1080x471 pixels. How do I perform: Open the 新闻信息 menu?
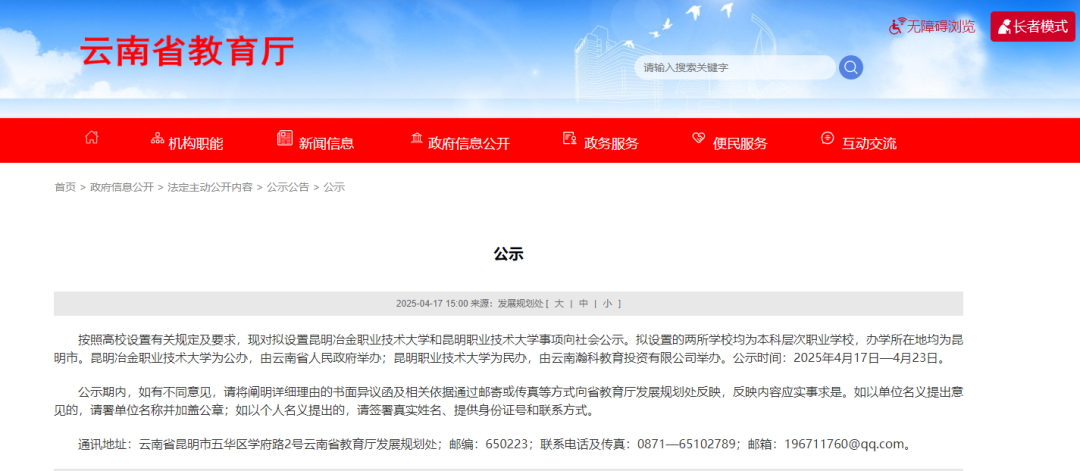pyautogui.click(x=326, y=144)
